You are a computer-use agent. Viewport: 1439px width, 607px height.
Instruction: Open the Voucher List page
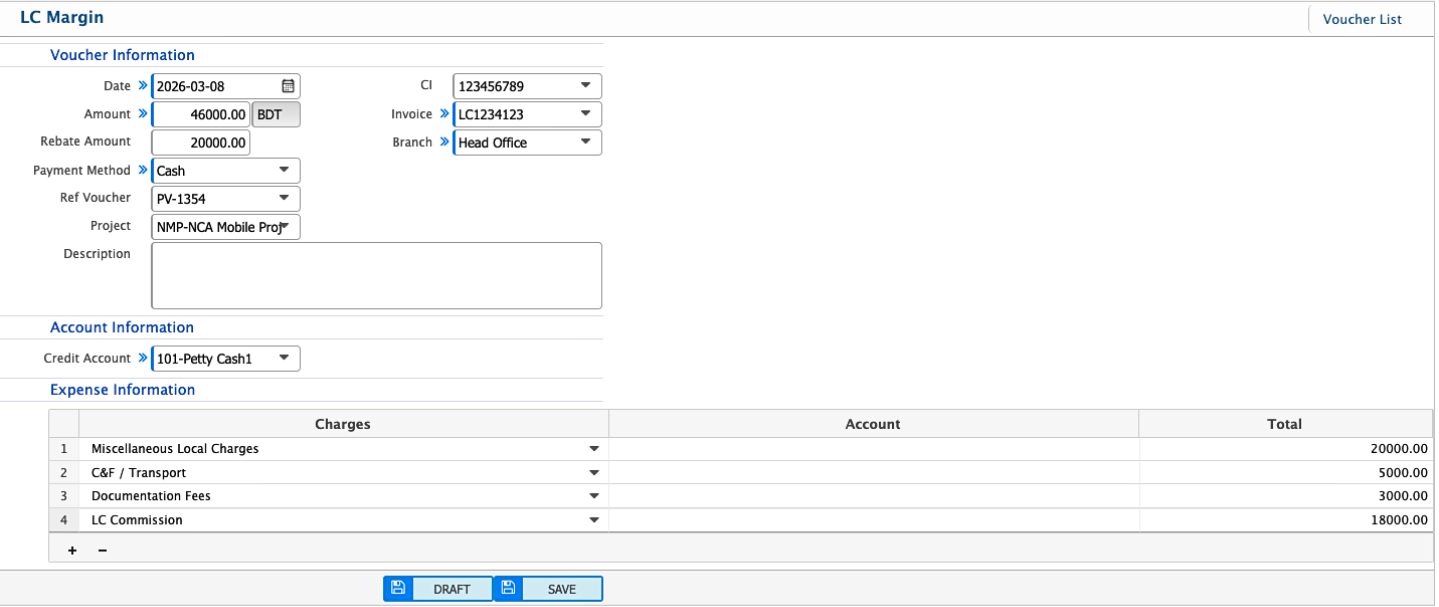pos(1362,18)
